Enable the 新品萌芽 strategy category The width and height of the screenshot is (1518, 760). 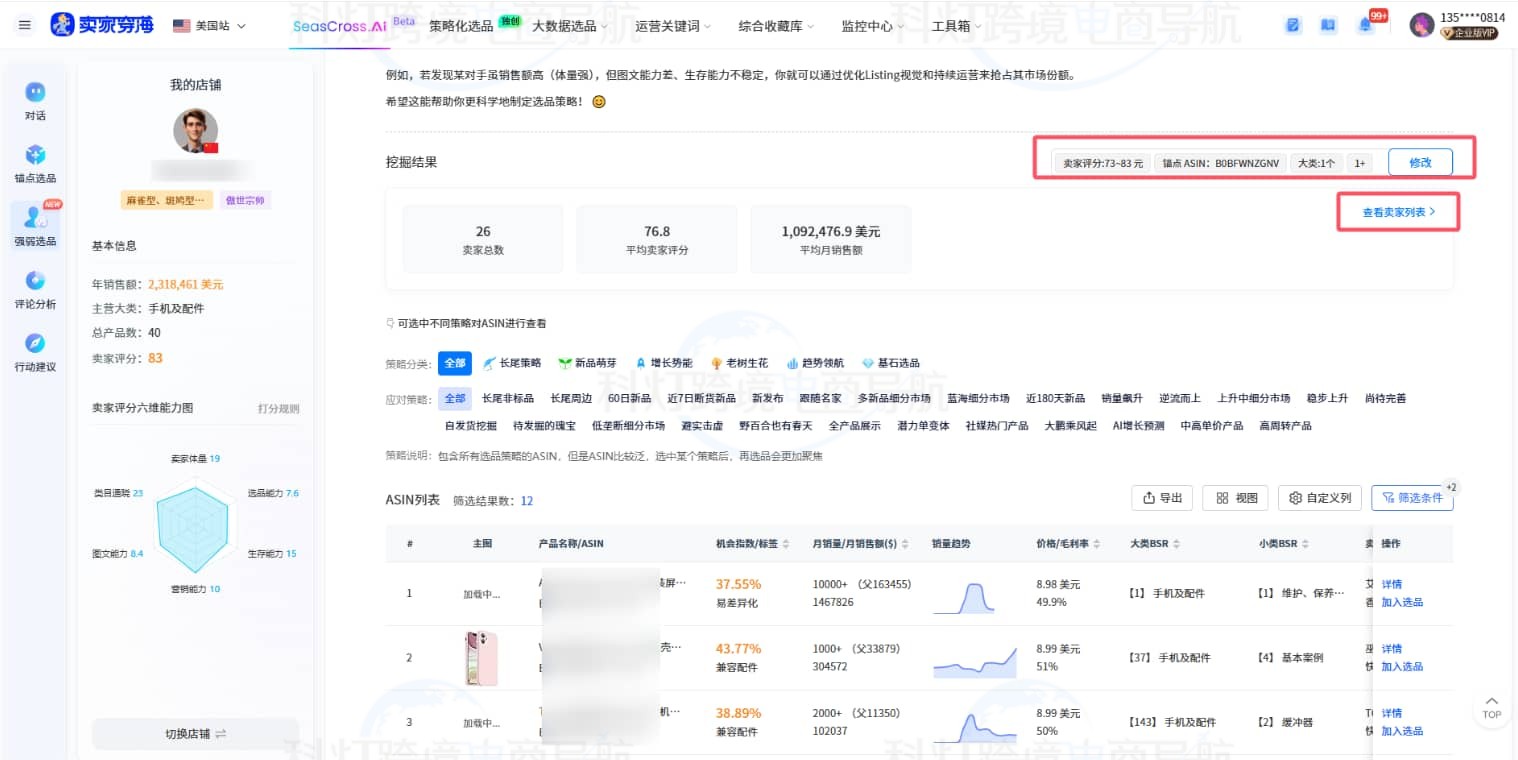click(595, 363)
